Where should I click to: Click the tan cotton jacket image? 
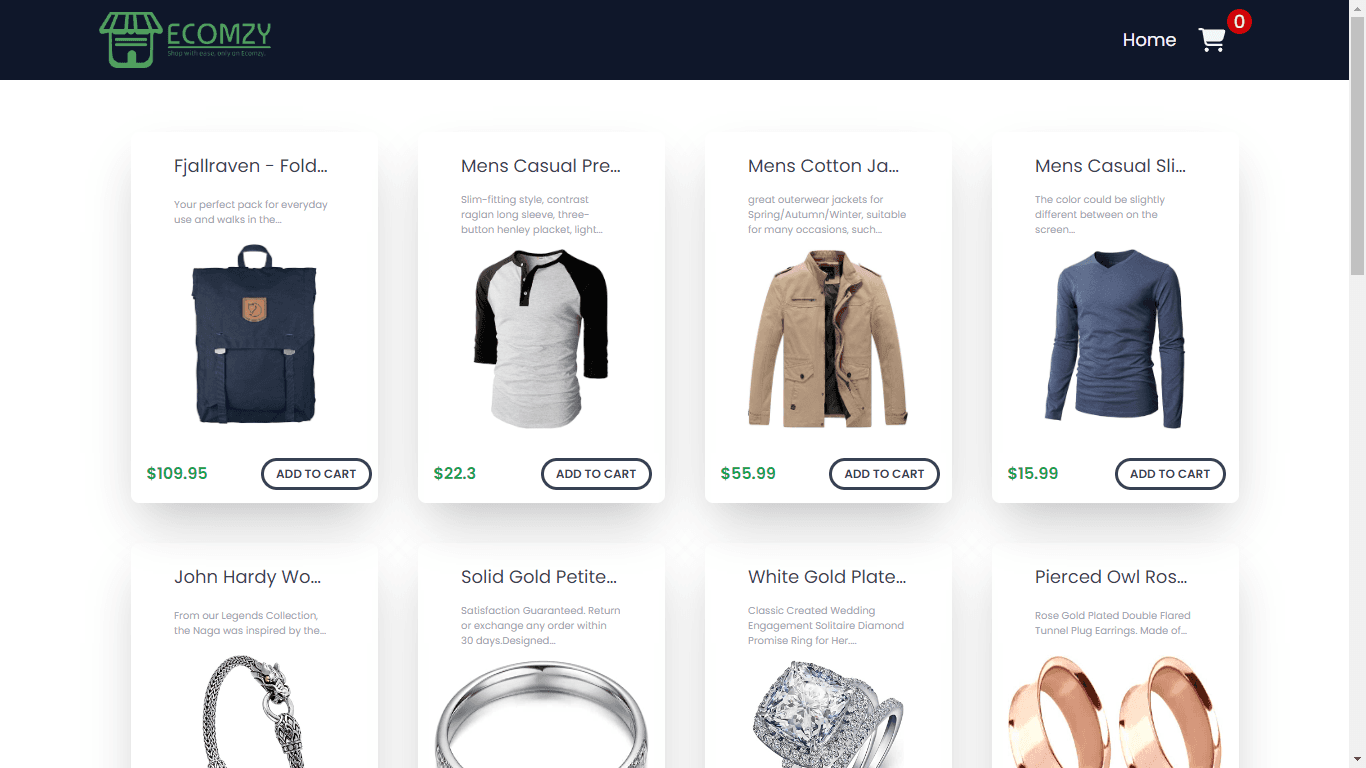(828, 338)
